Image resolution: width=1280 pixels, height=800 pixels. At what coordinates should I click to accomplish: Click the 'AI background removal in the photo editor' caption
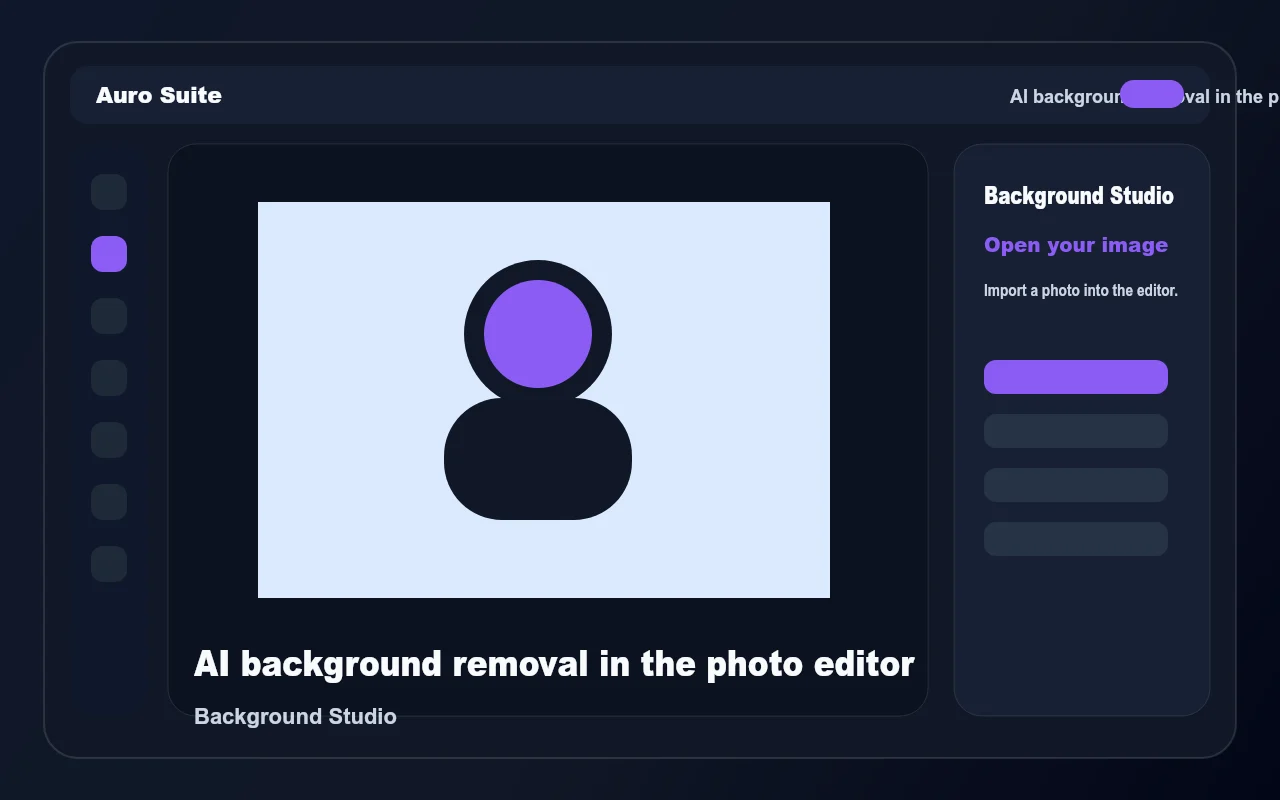click(554, 664)
